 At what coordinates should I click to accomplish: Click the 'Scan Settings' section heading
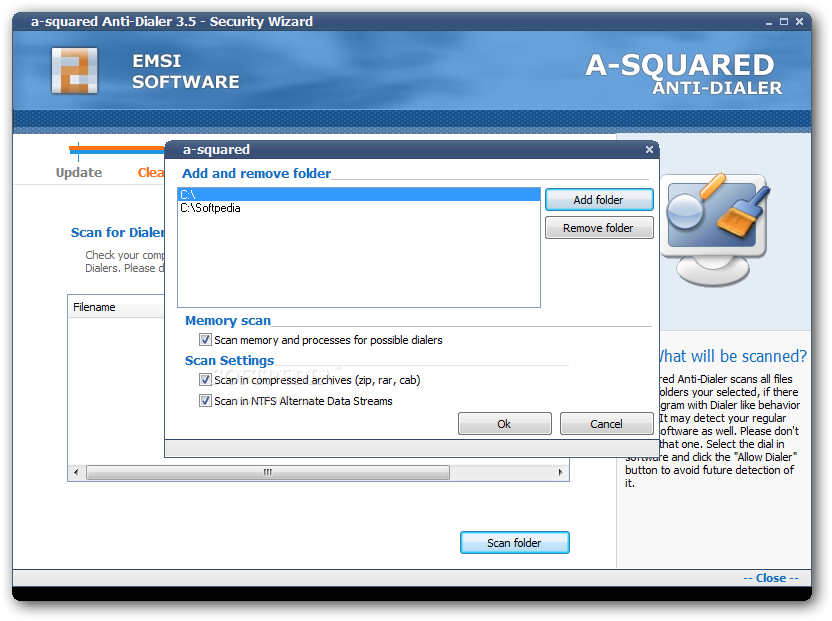click(229, 360)
